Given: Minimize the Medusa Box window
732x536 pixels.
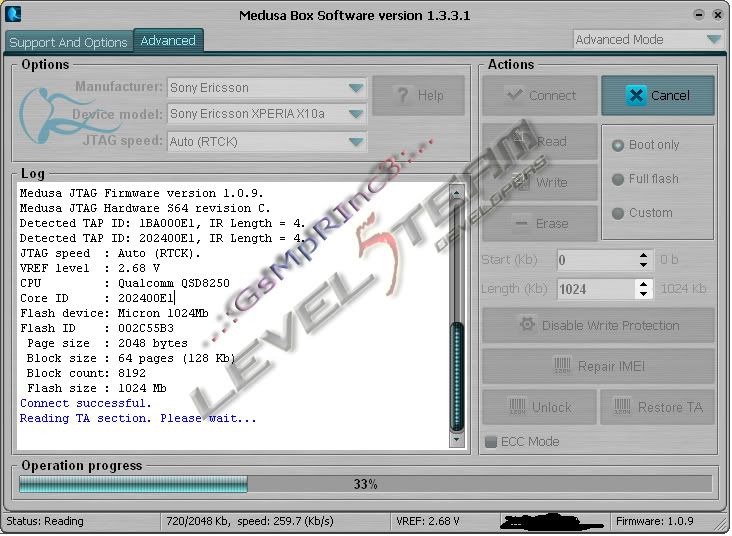Looking at the screenshot, I should [x=699, y=14].
